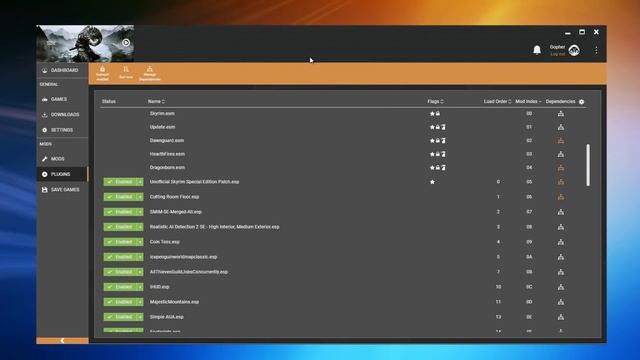This screenshot has width=640, height=360.
Task: Click dependencies icon for HearthFires.esm
Action: 561,154
